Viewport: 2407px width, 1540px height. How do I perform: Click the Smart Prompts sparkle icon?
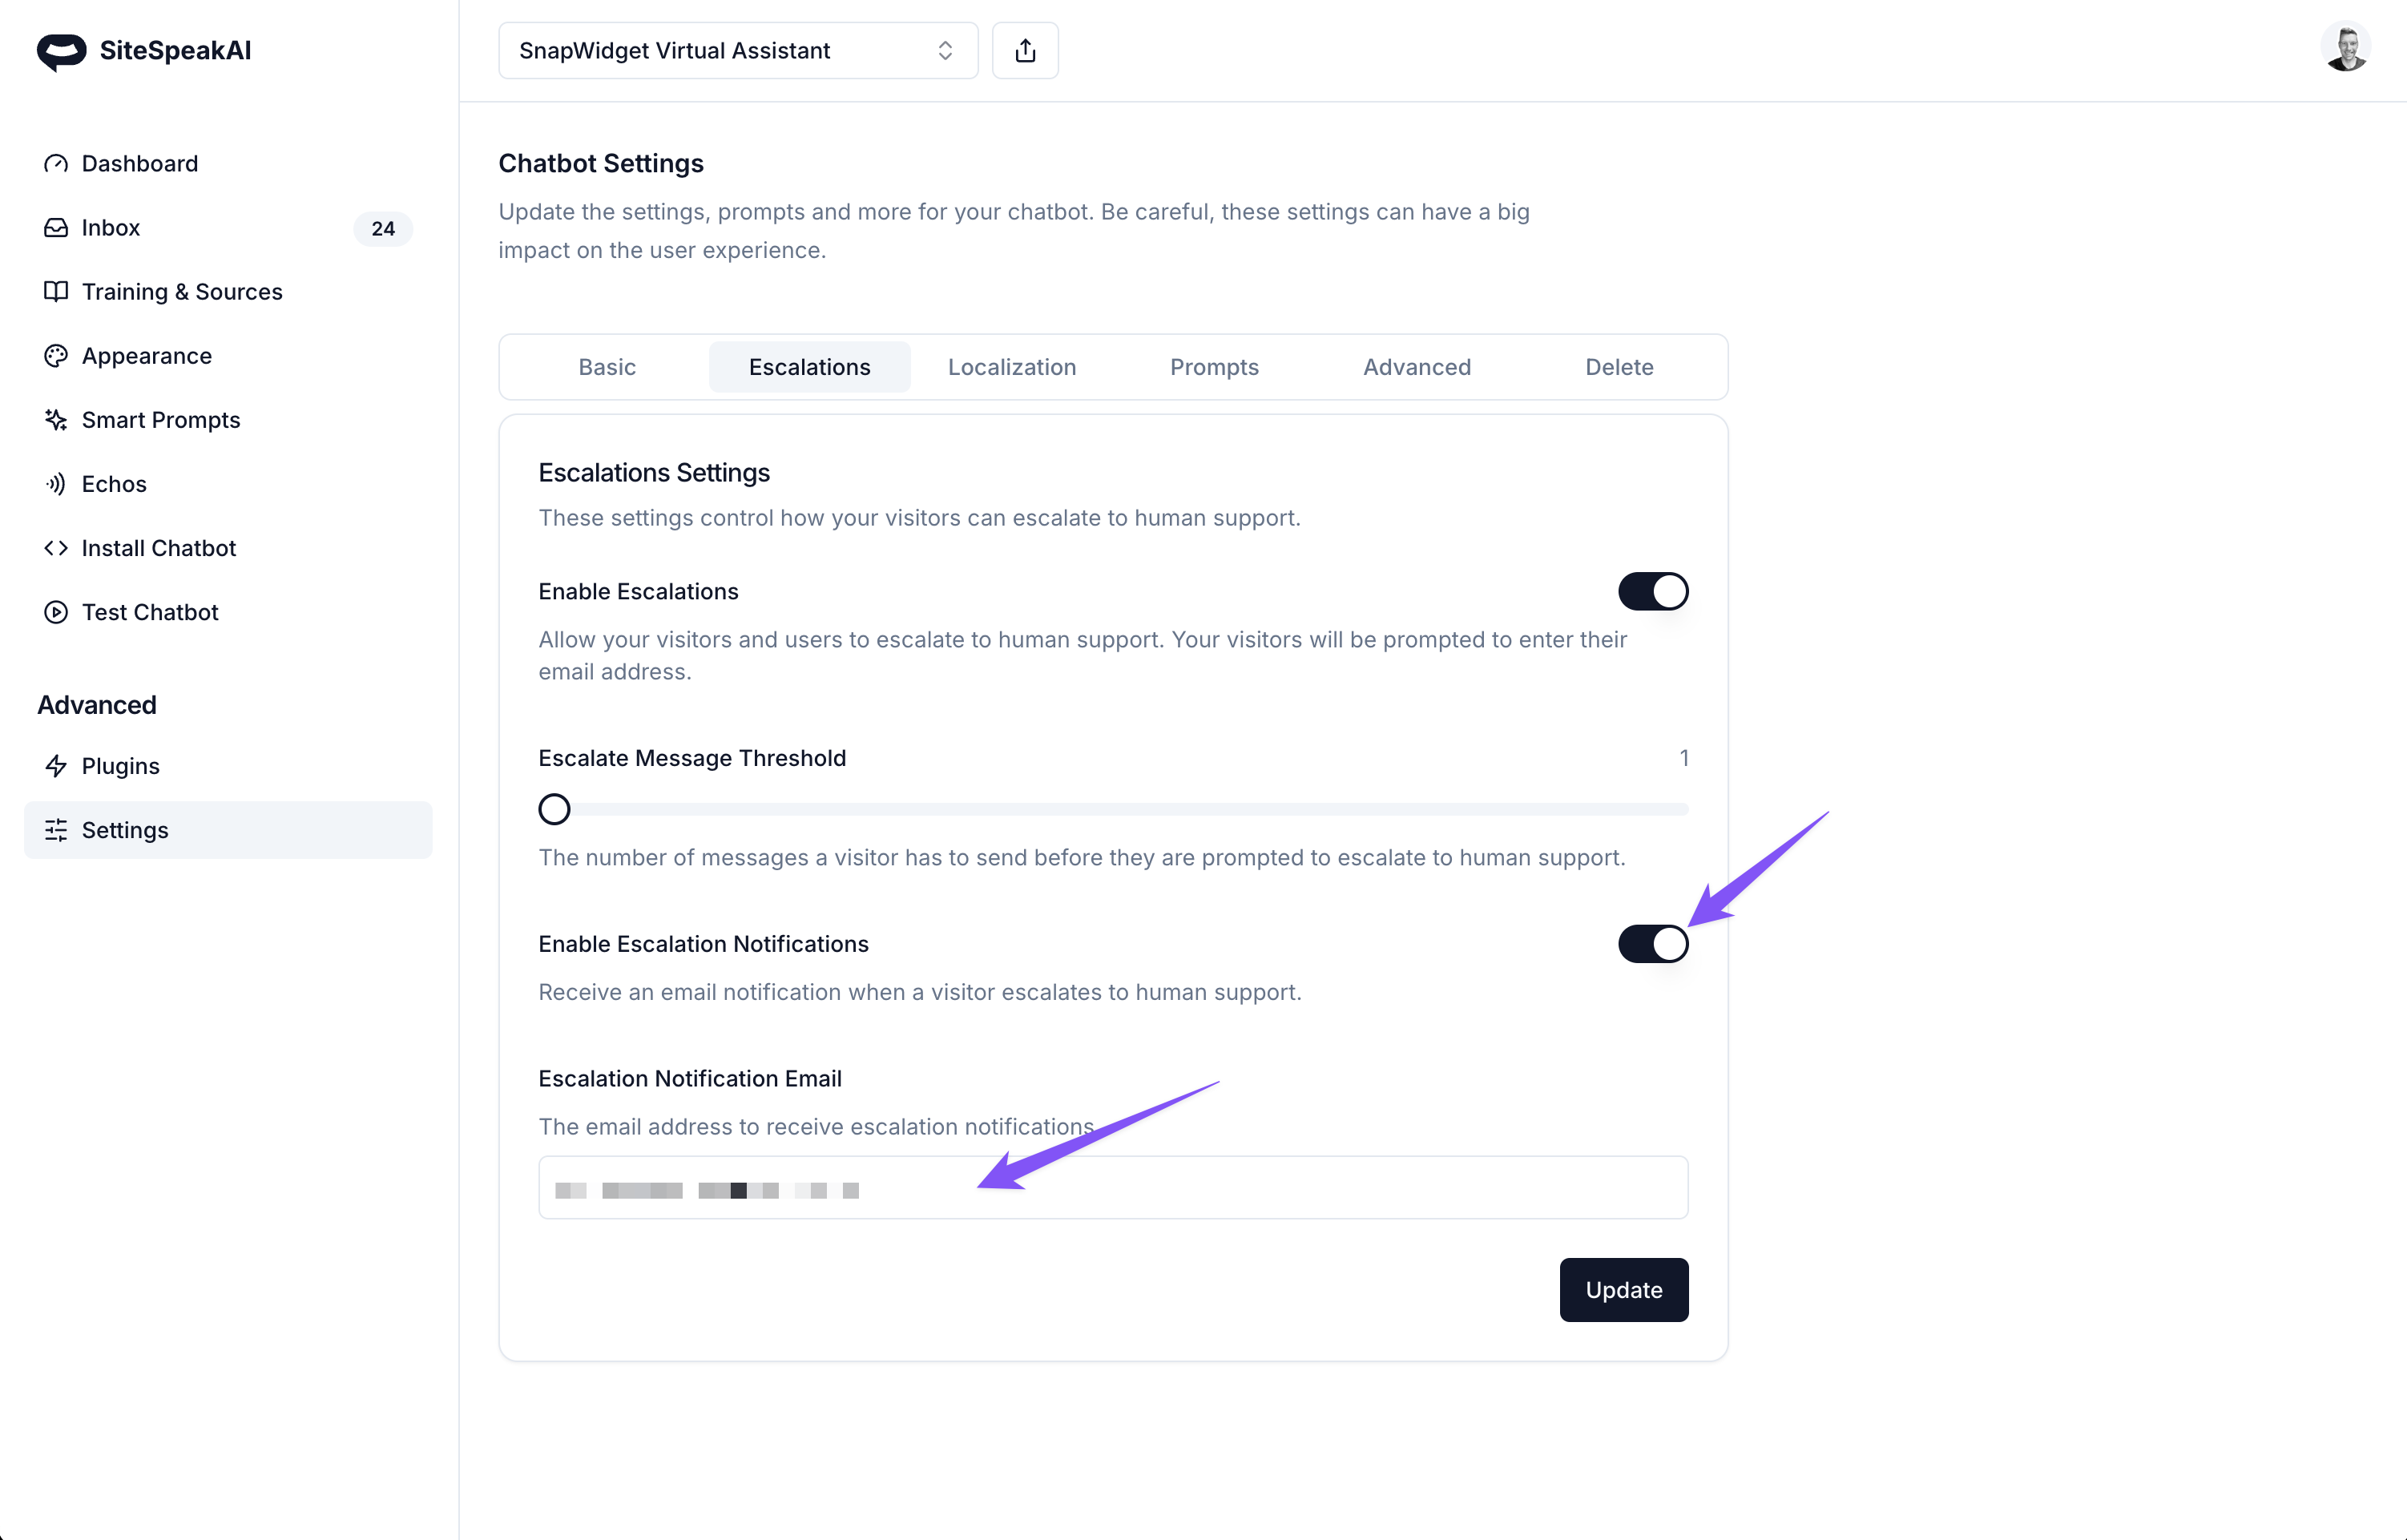pos(56,420)
